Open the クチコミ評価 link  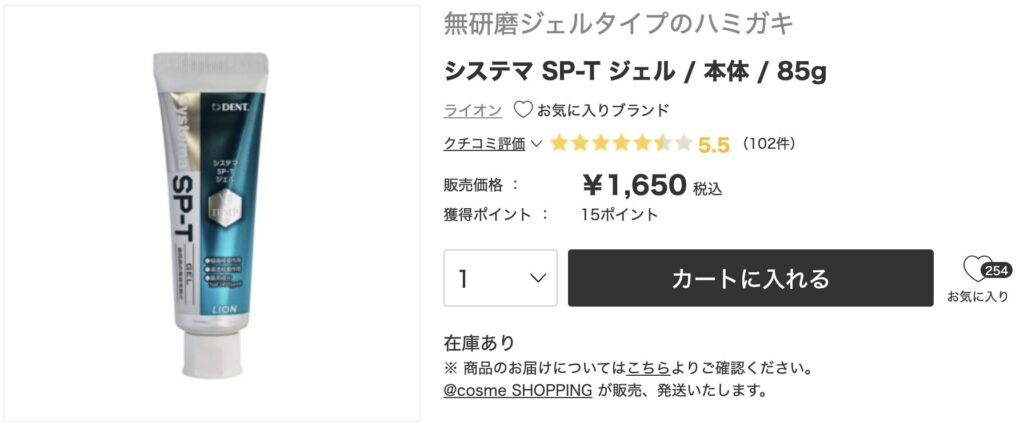coord(484,144)
